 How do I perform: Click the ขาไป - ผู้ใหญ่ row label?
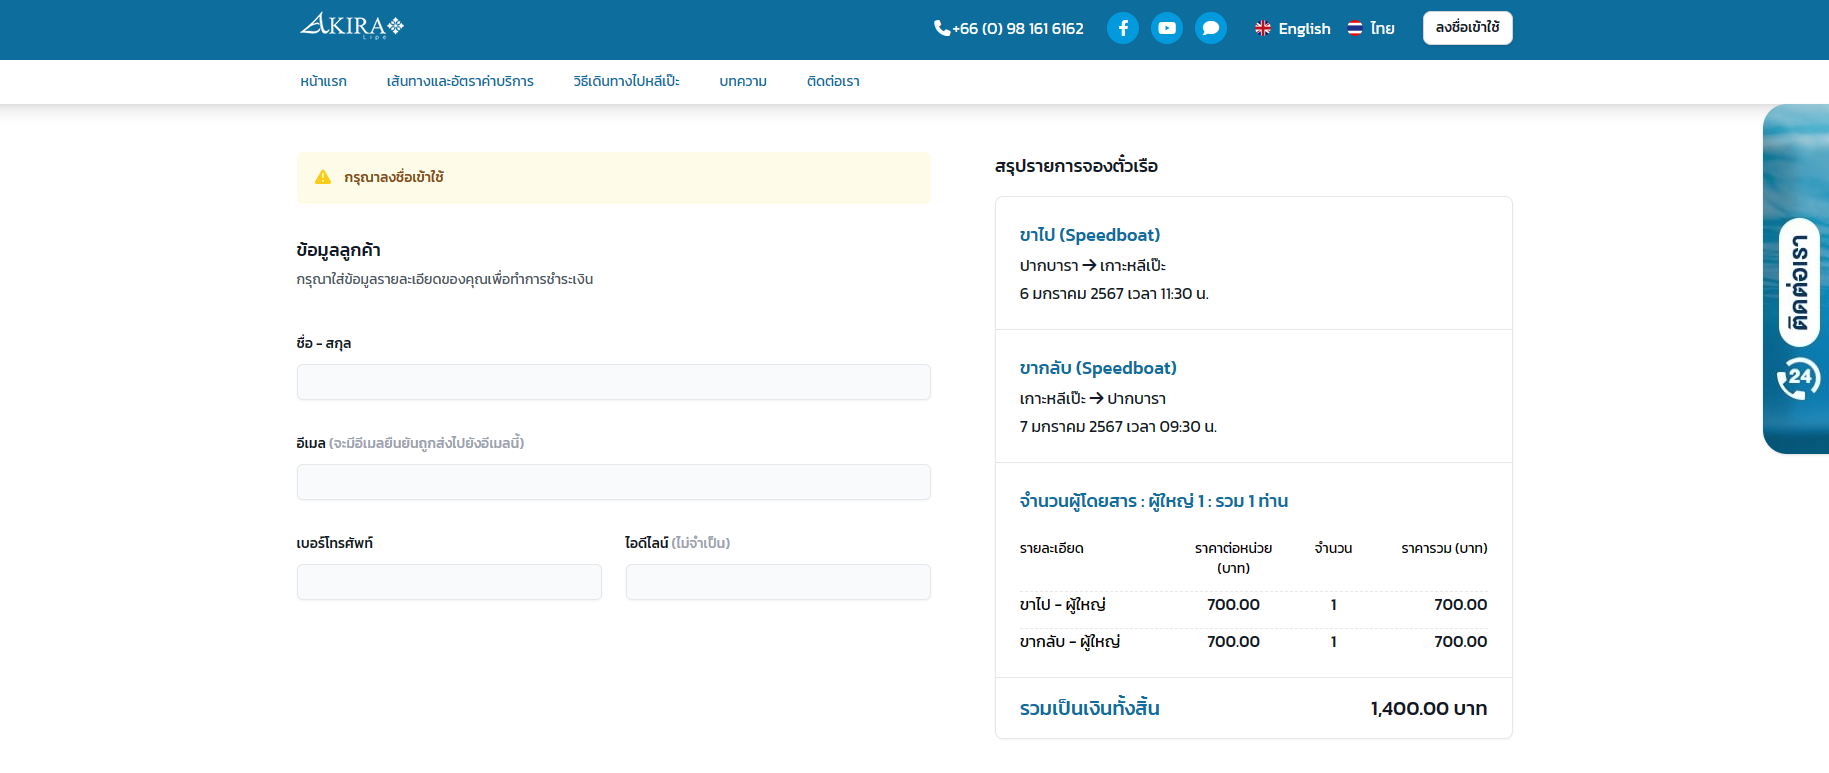(1062, 605)
